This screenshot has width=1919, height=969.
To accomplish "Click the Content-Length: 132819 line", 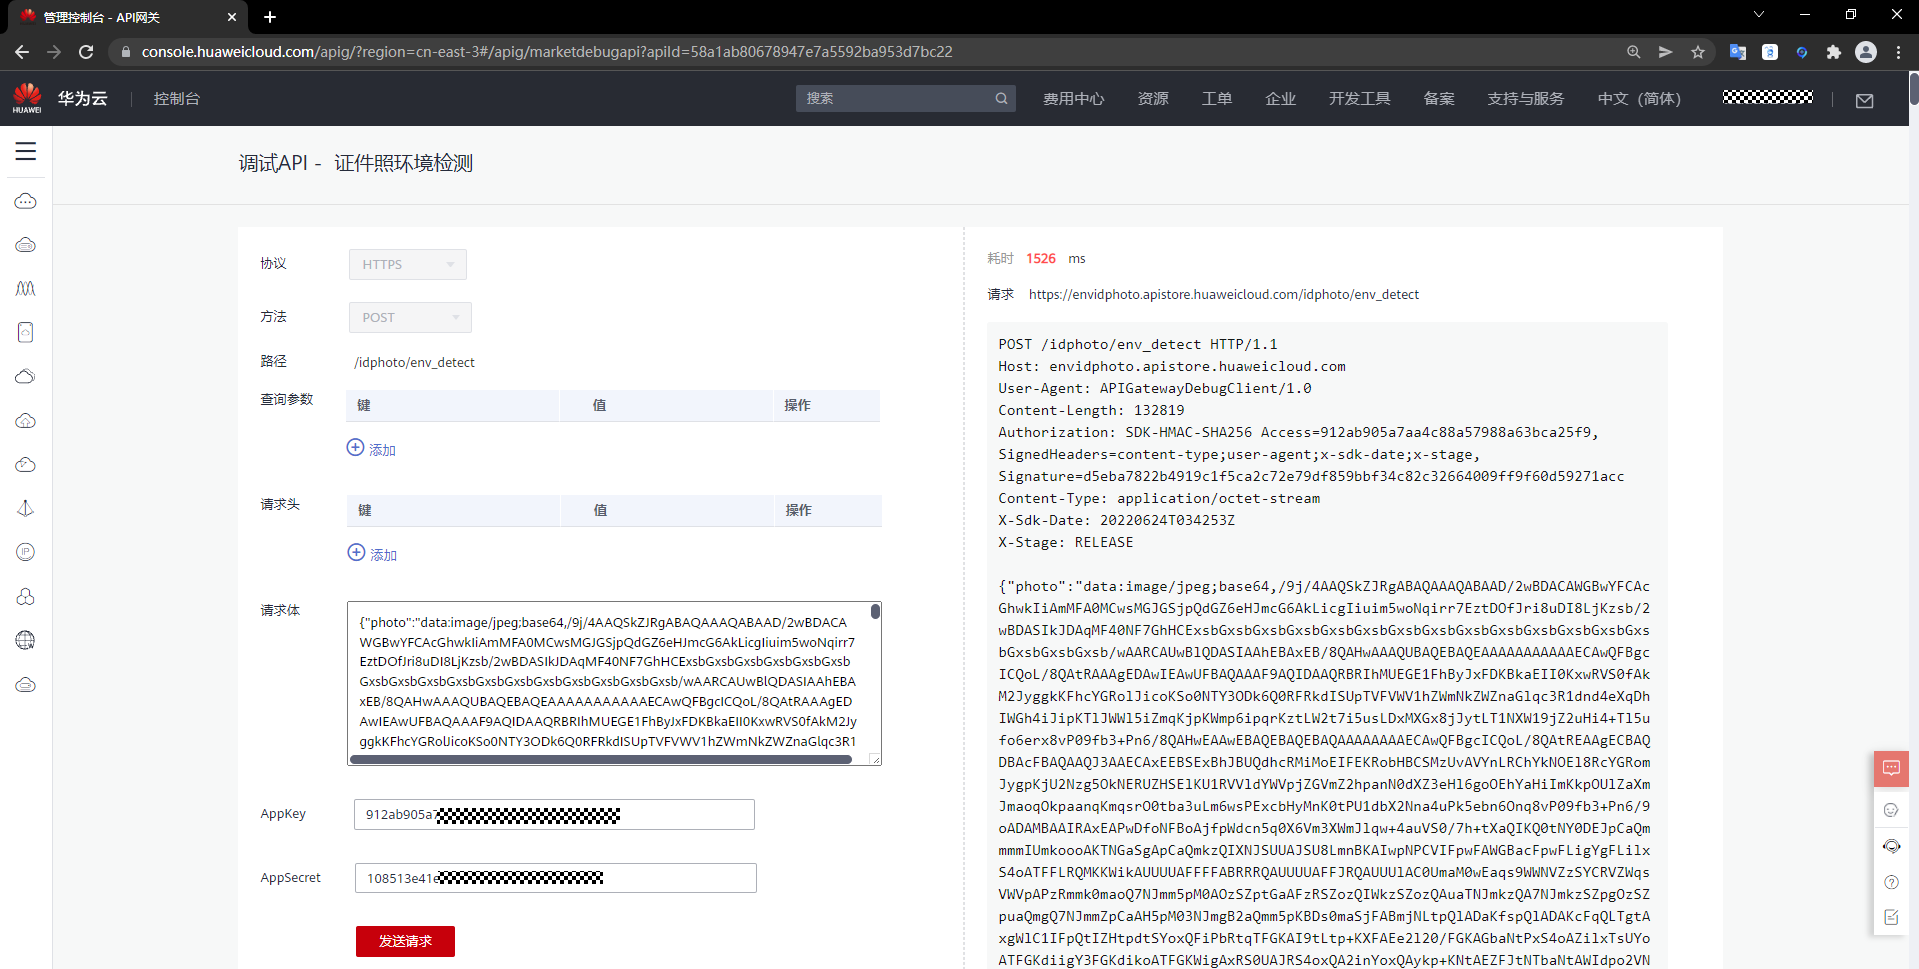I will pyautogui.click(x=1091, y=410).
